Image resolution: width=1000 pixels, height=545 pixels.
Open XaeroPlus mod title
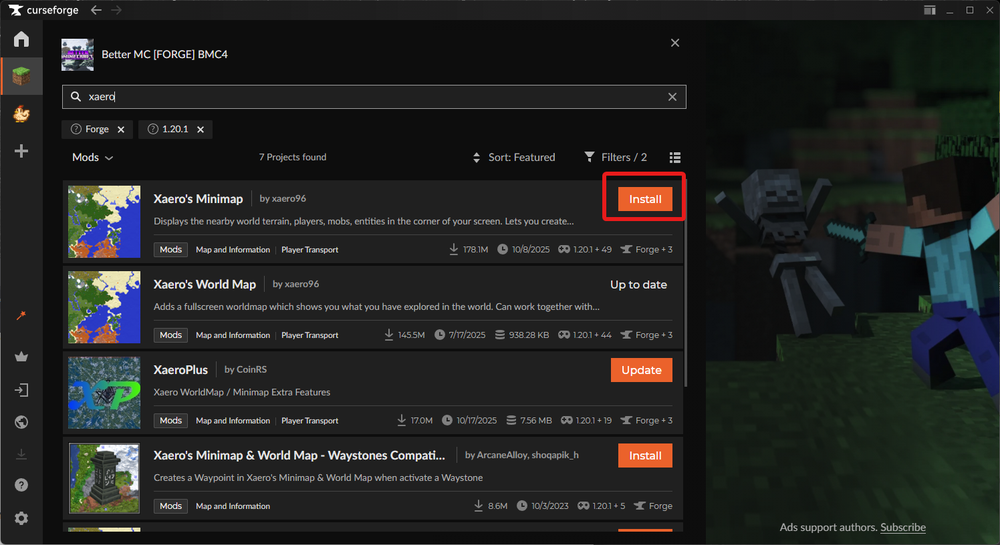pyautogui.click(x=180, y=370)
